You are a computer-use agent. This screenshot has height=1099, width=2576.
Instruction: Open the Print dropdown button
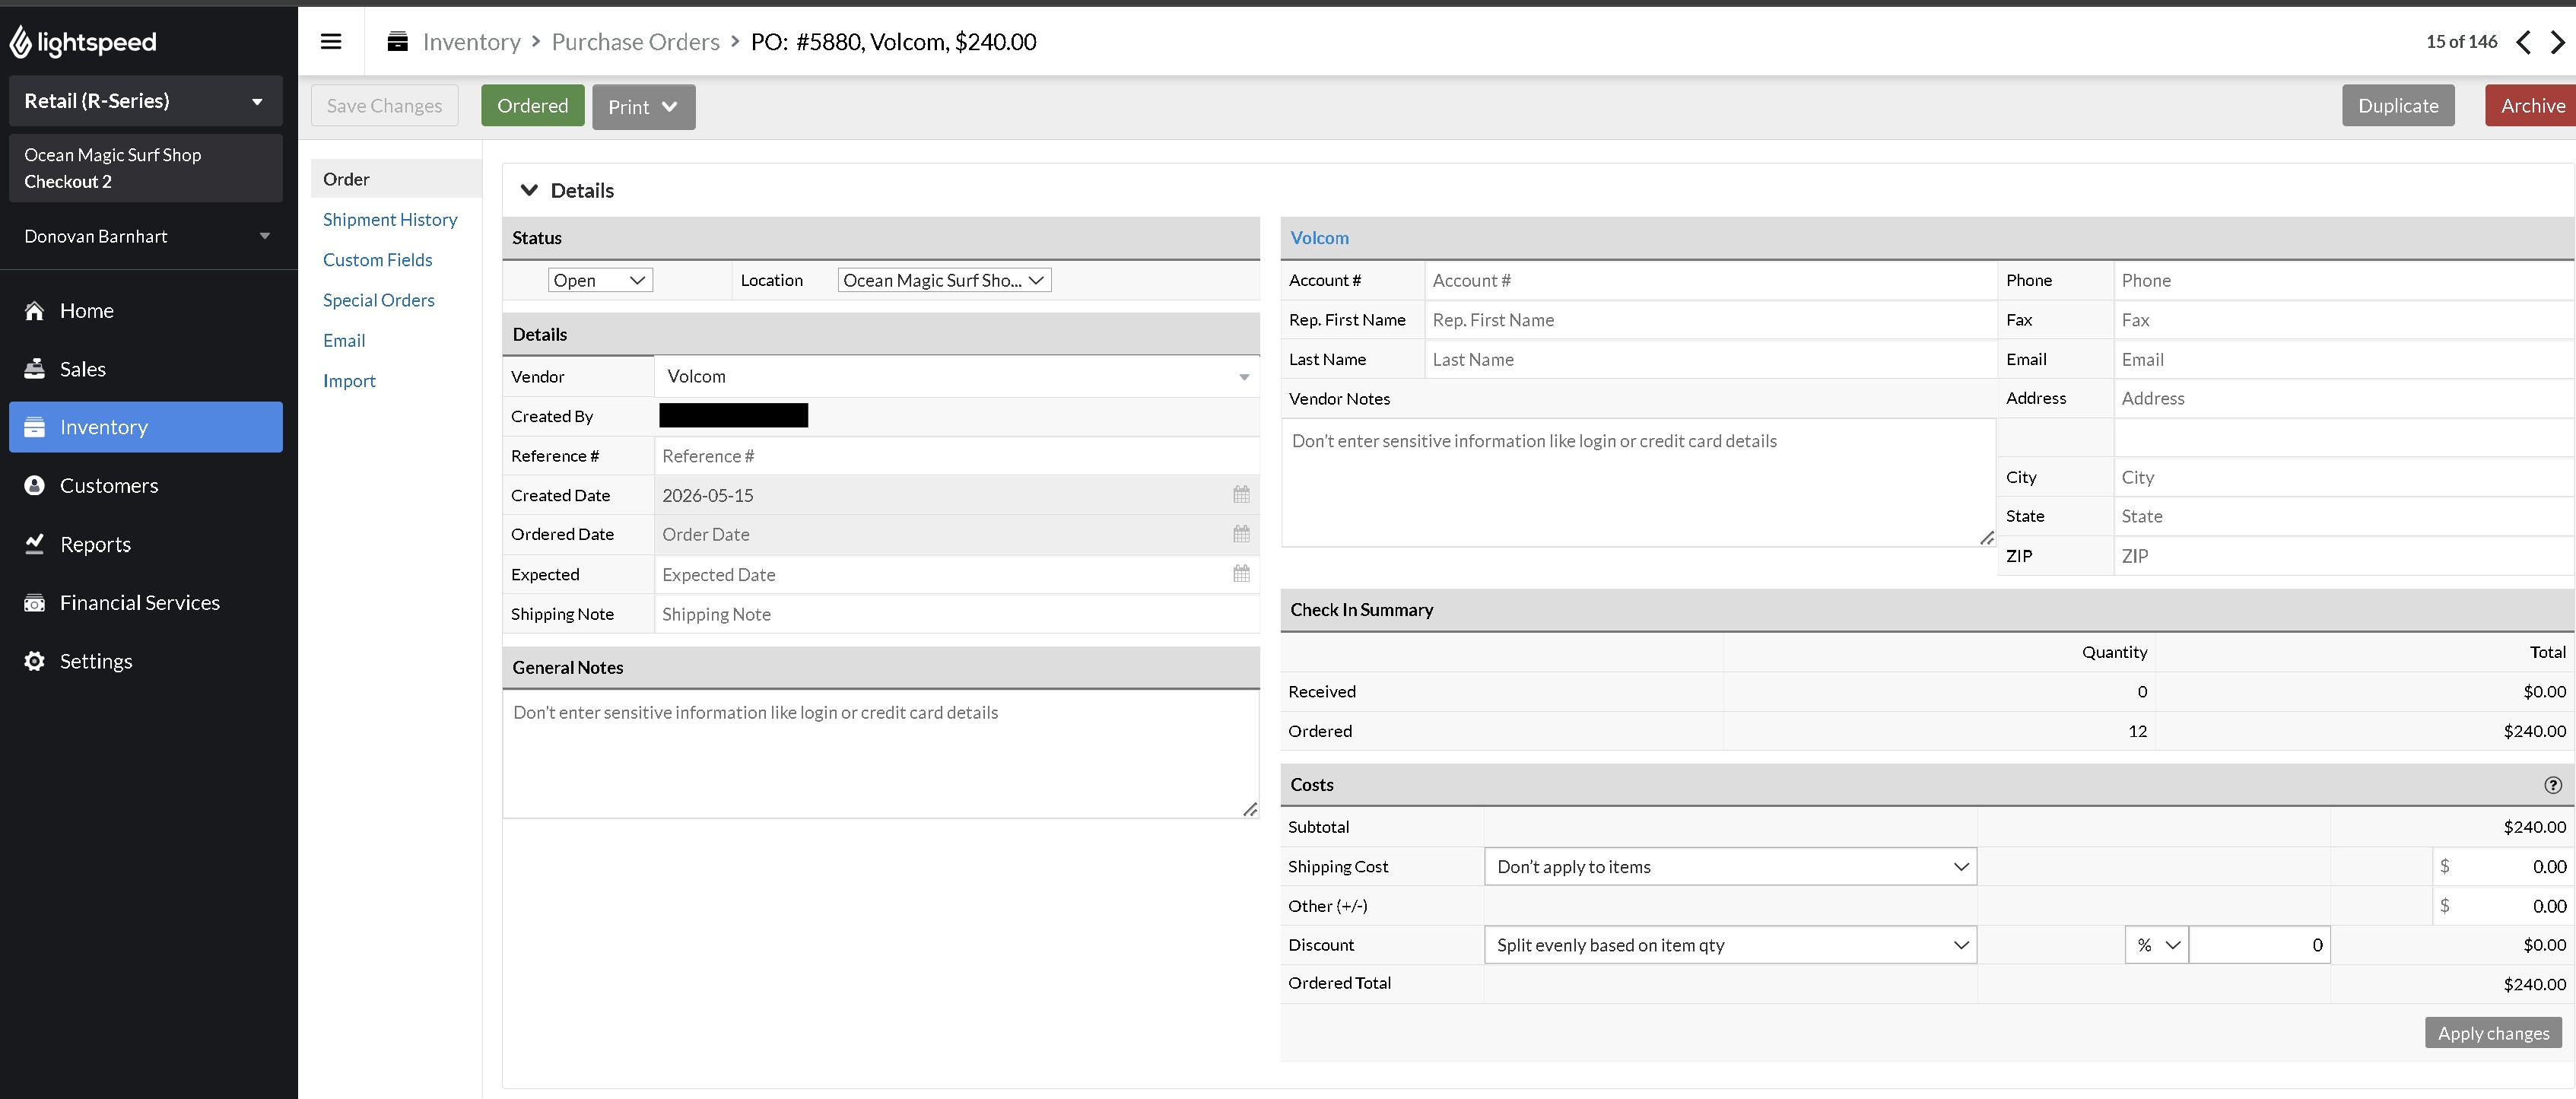(x=643, y=106)
